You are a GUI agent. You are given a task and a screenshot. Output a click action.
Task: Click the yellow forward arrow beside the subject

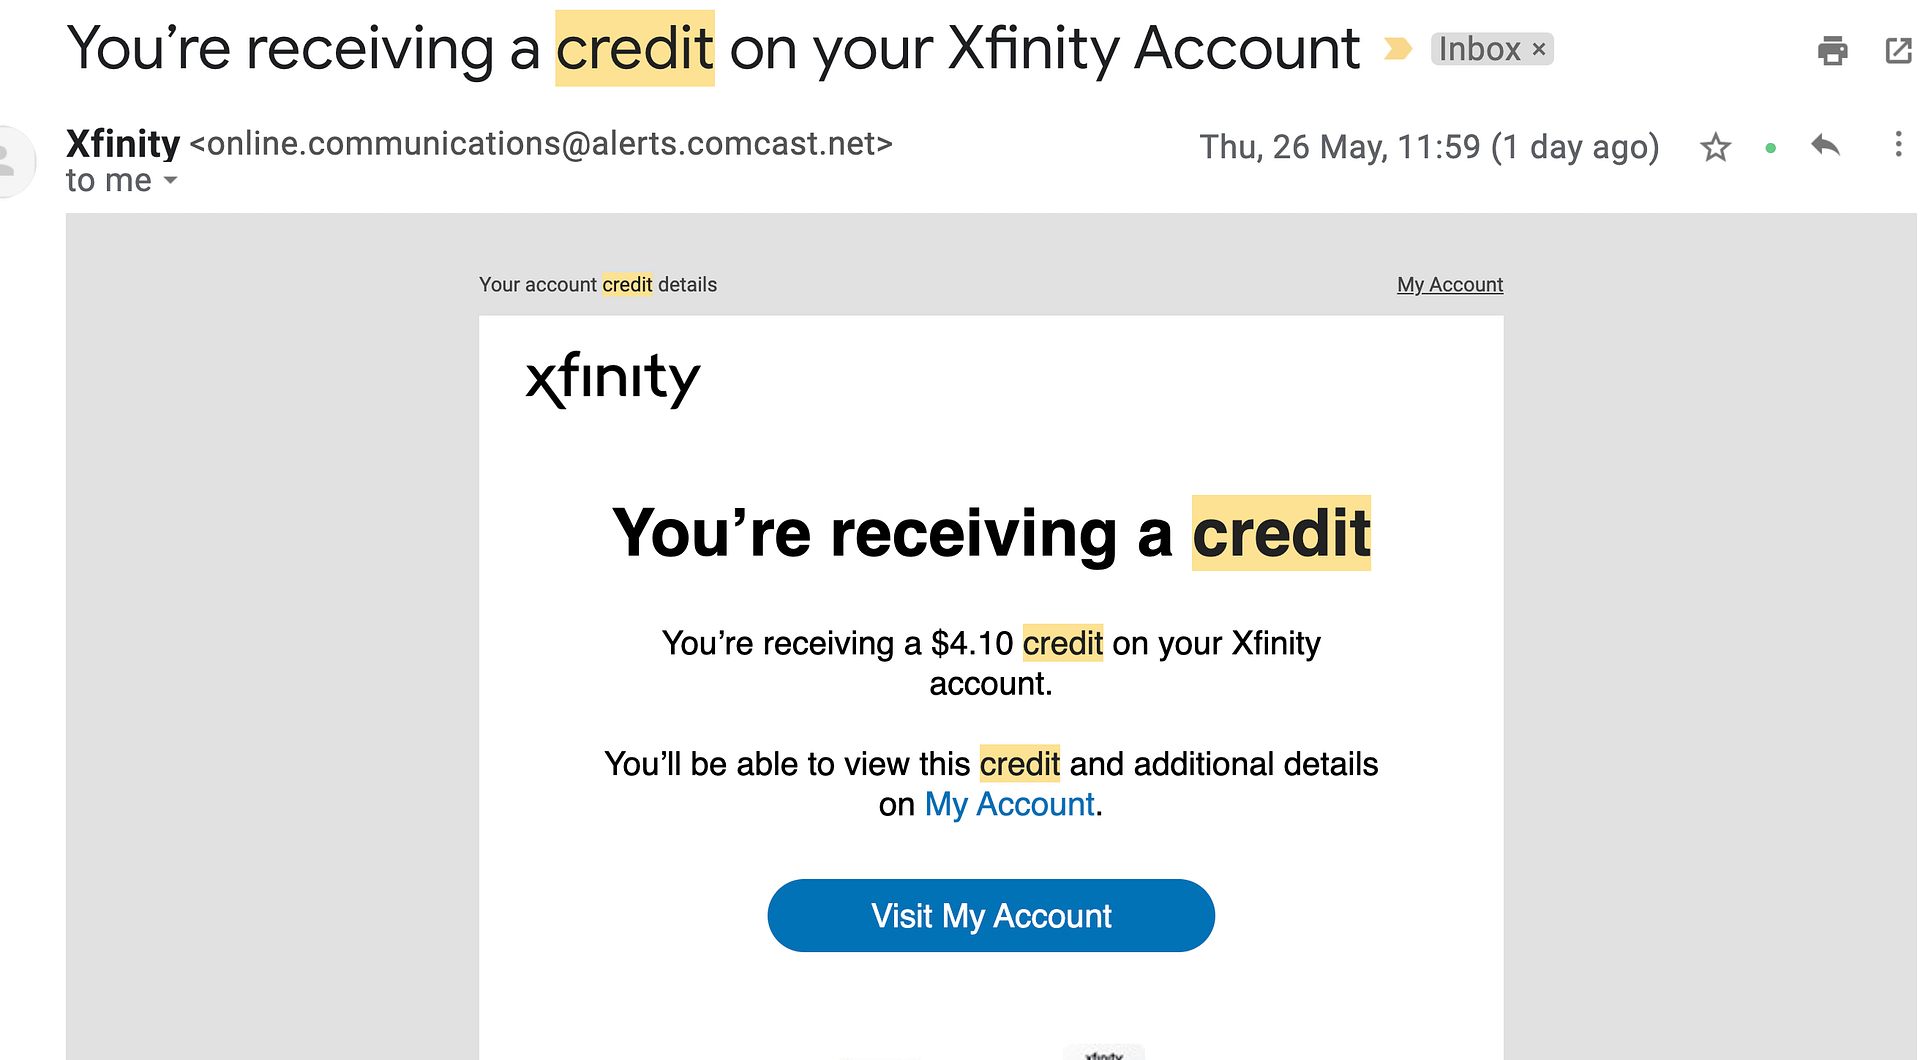point(1397,48)
